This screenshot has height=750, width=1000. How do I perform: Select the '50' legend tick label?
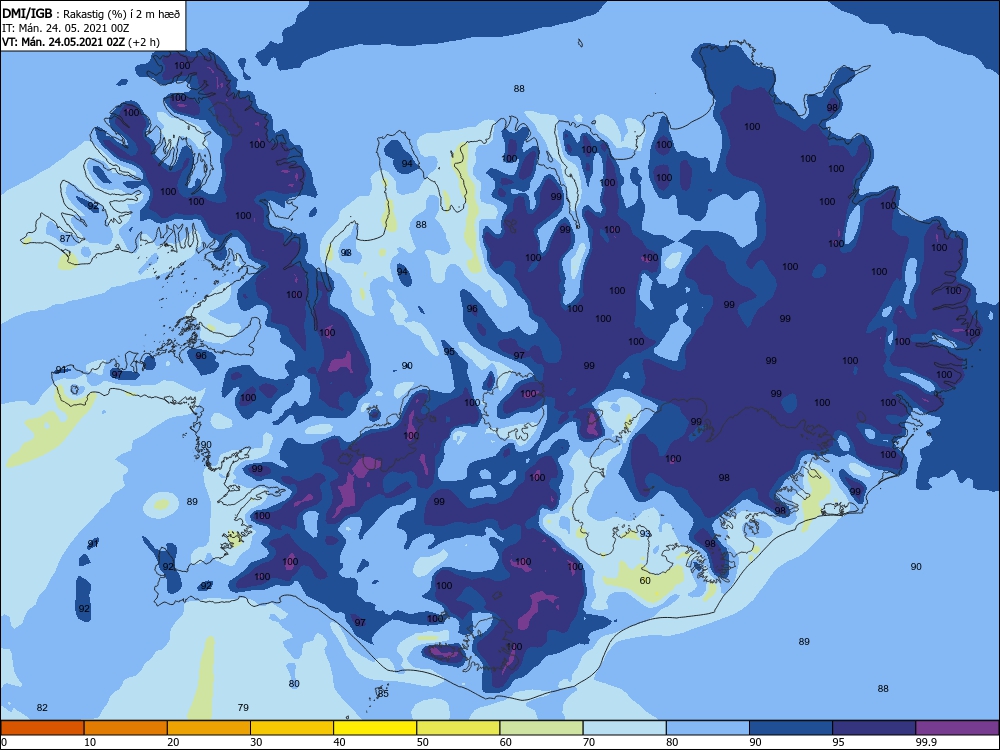(x=423, y=742)
